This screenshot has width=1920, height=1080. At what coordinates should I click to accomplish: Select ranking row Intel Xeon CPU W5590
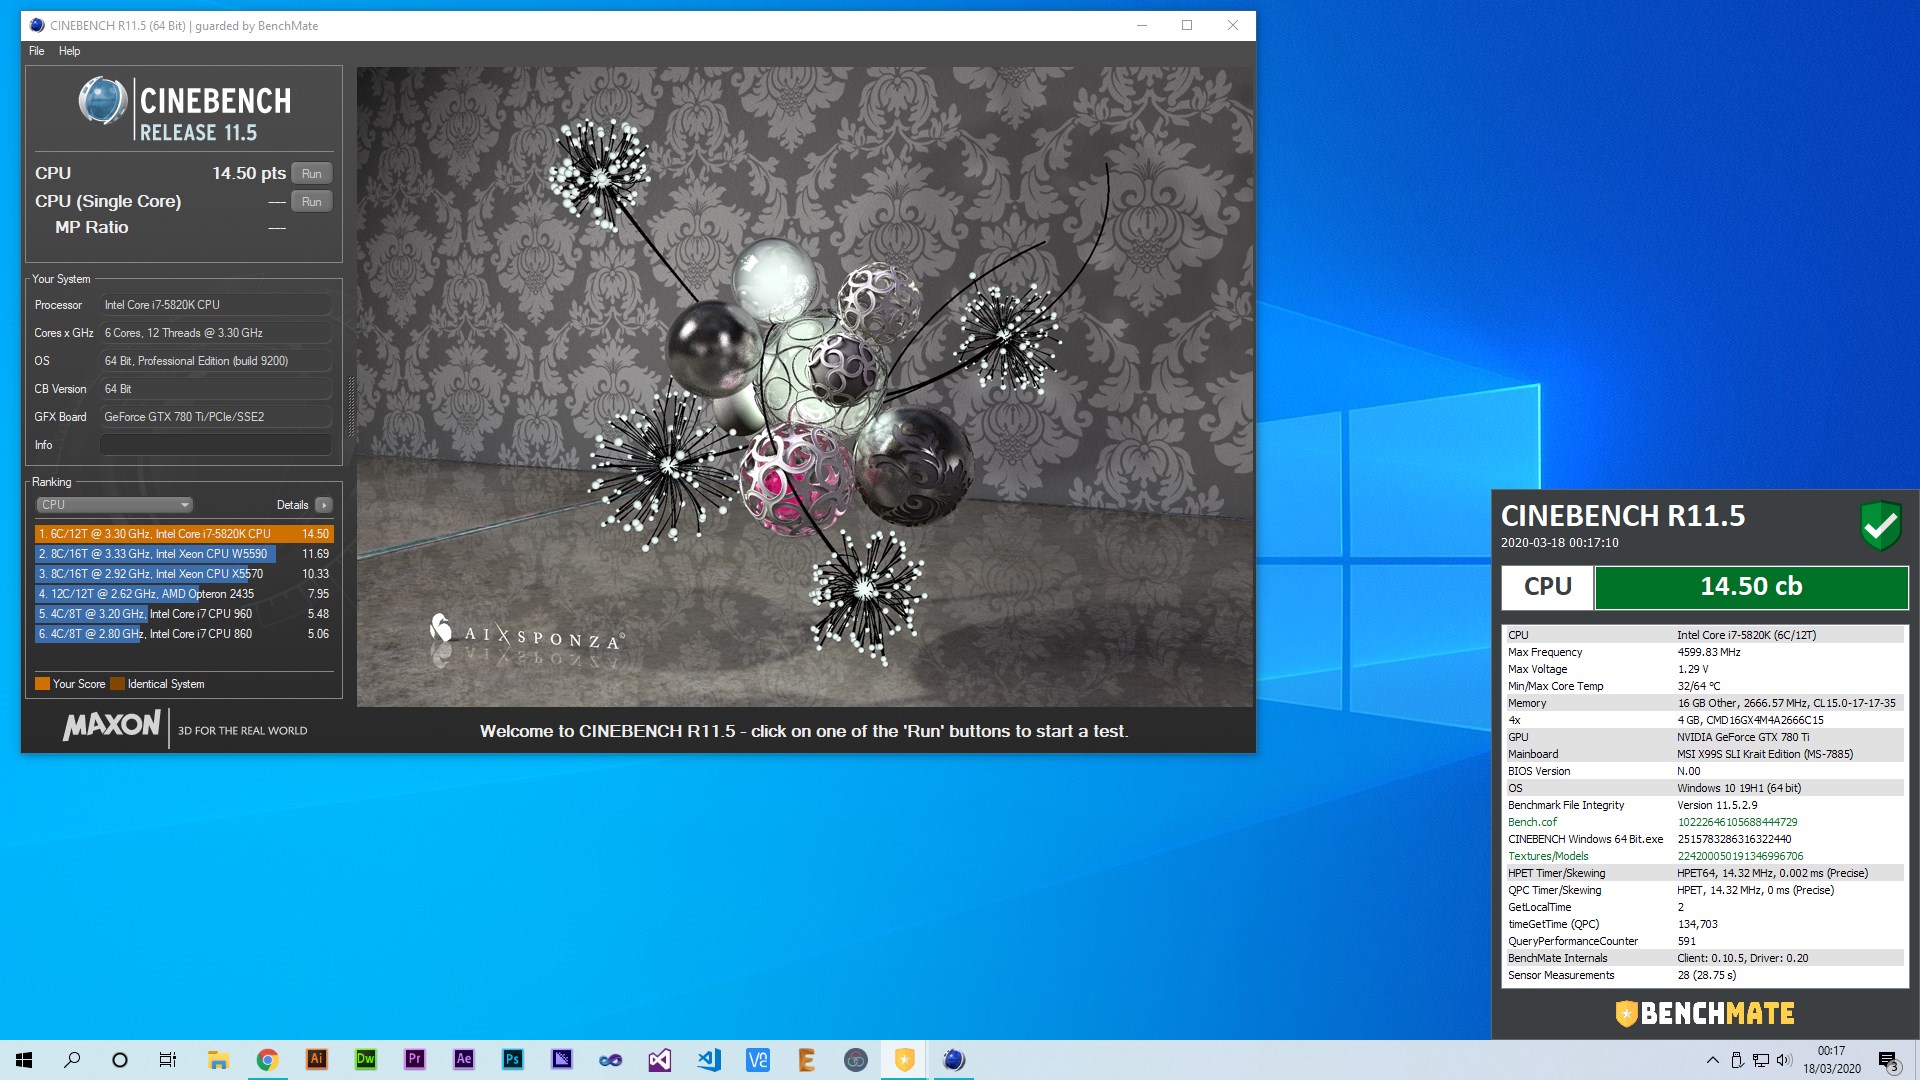184,554
